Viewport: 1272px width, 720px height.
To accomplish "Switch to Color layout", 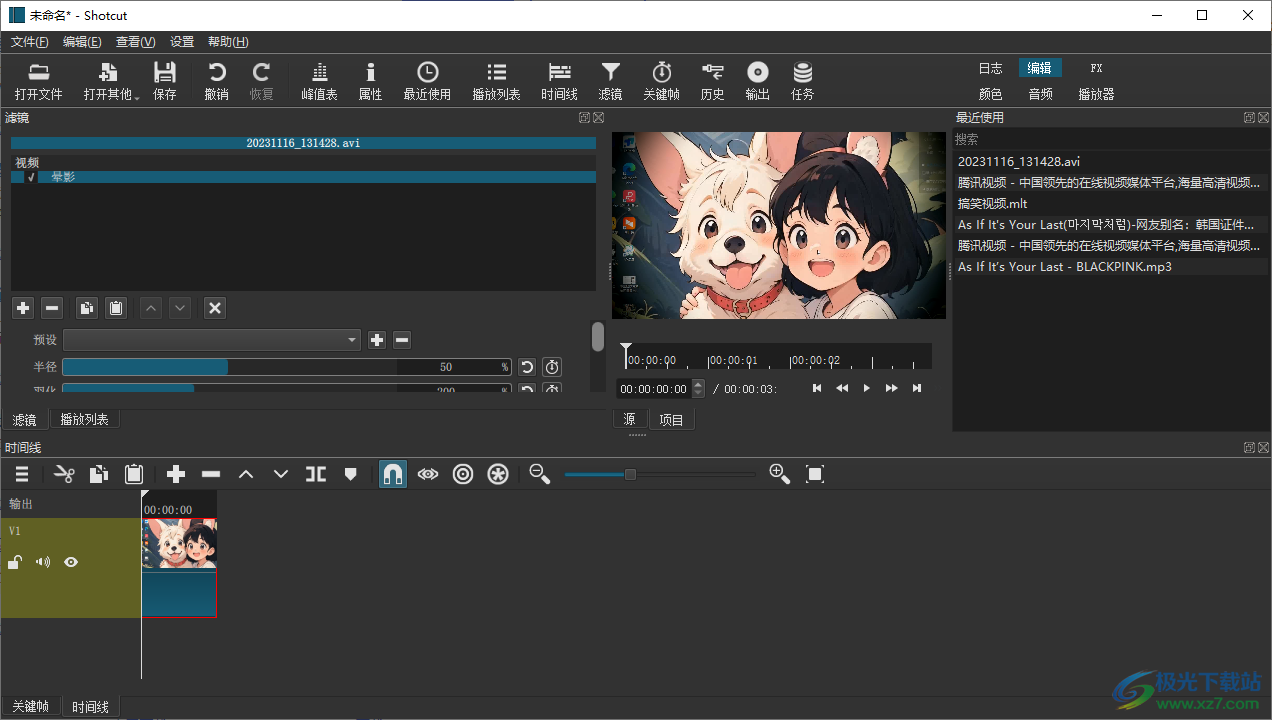I will [x=990, y=94].
